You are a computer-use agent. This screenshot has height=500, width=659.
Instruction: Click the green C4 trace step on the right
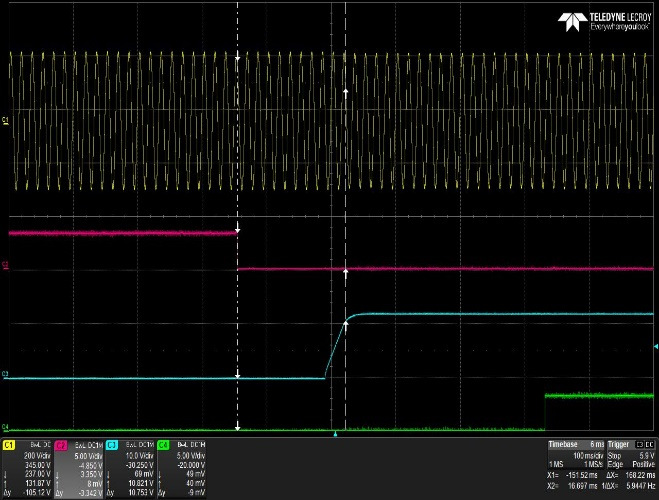click(x=544, y=412)
